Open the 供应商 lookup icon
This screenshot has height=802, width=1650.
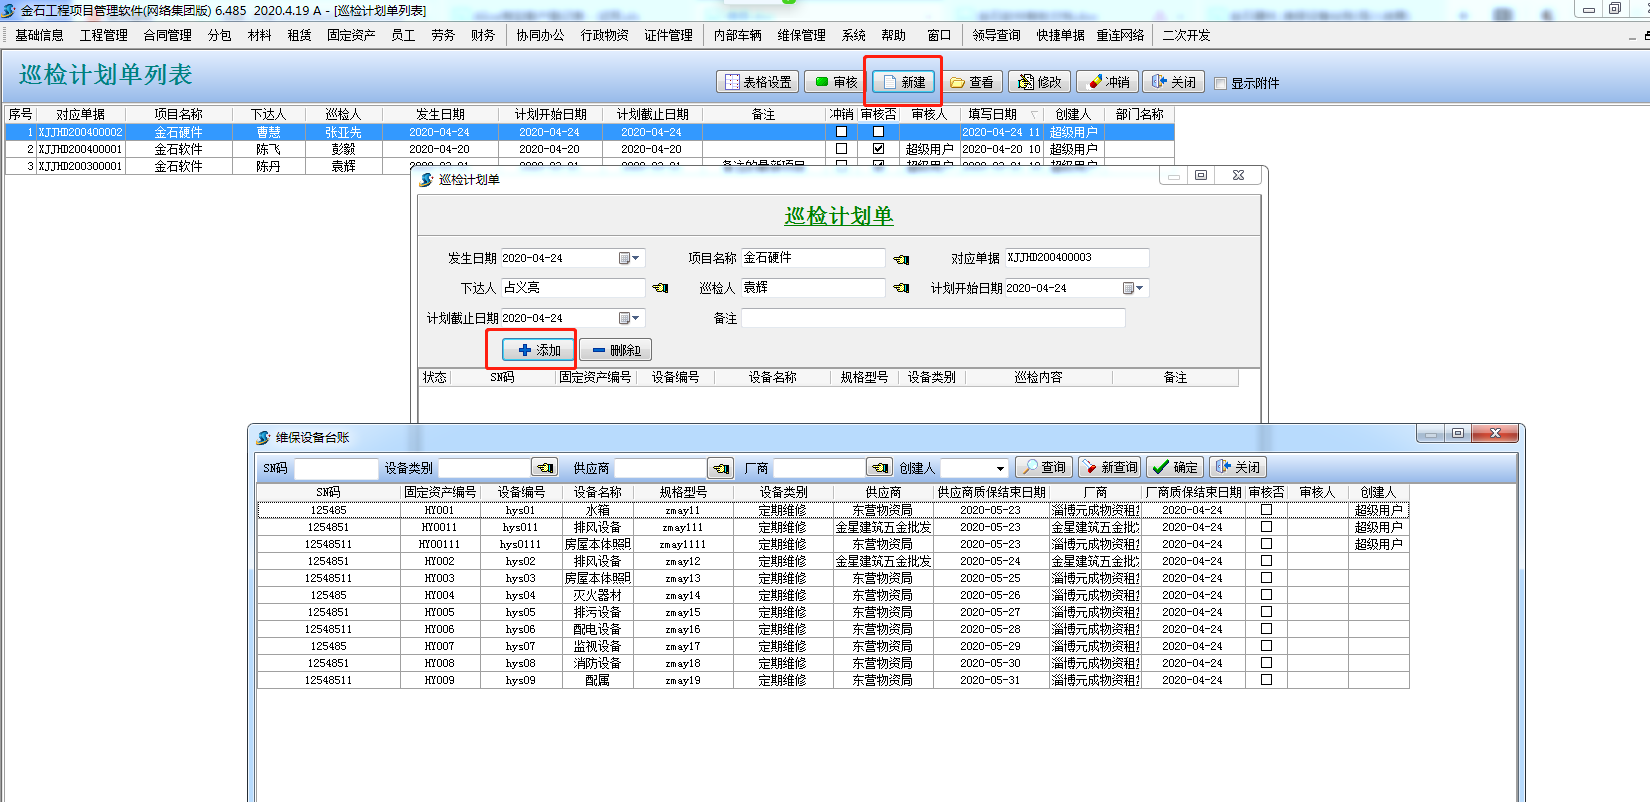(720, 468)
